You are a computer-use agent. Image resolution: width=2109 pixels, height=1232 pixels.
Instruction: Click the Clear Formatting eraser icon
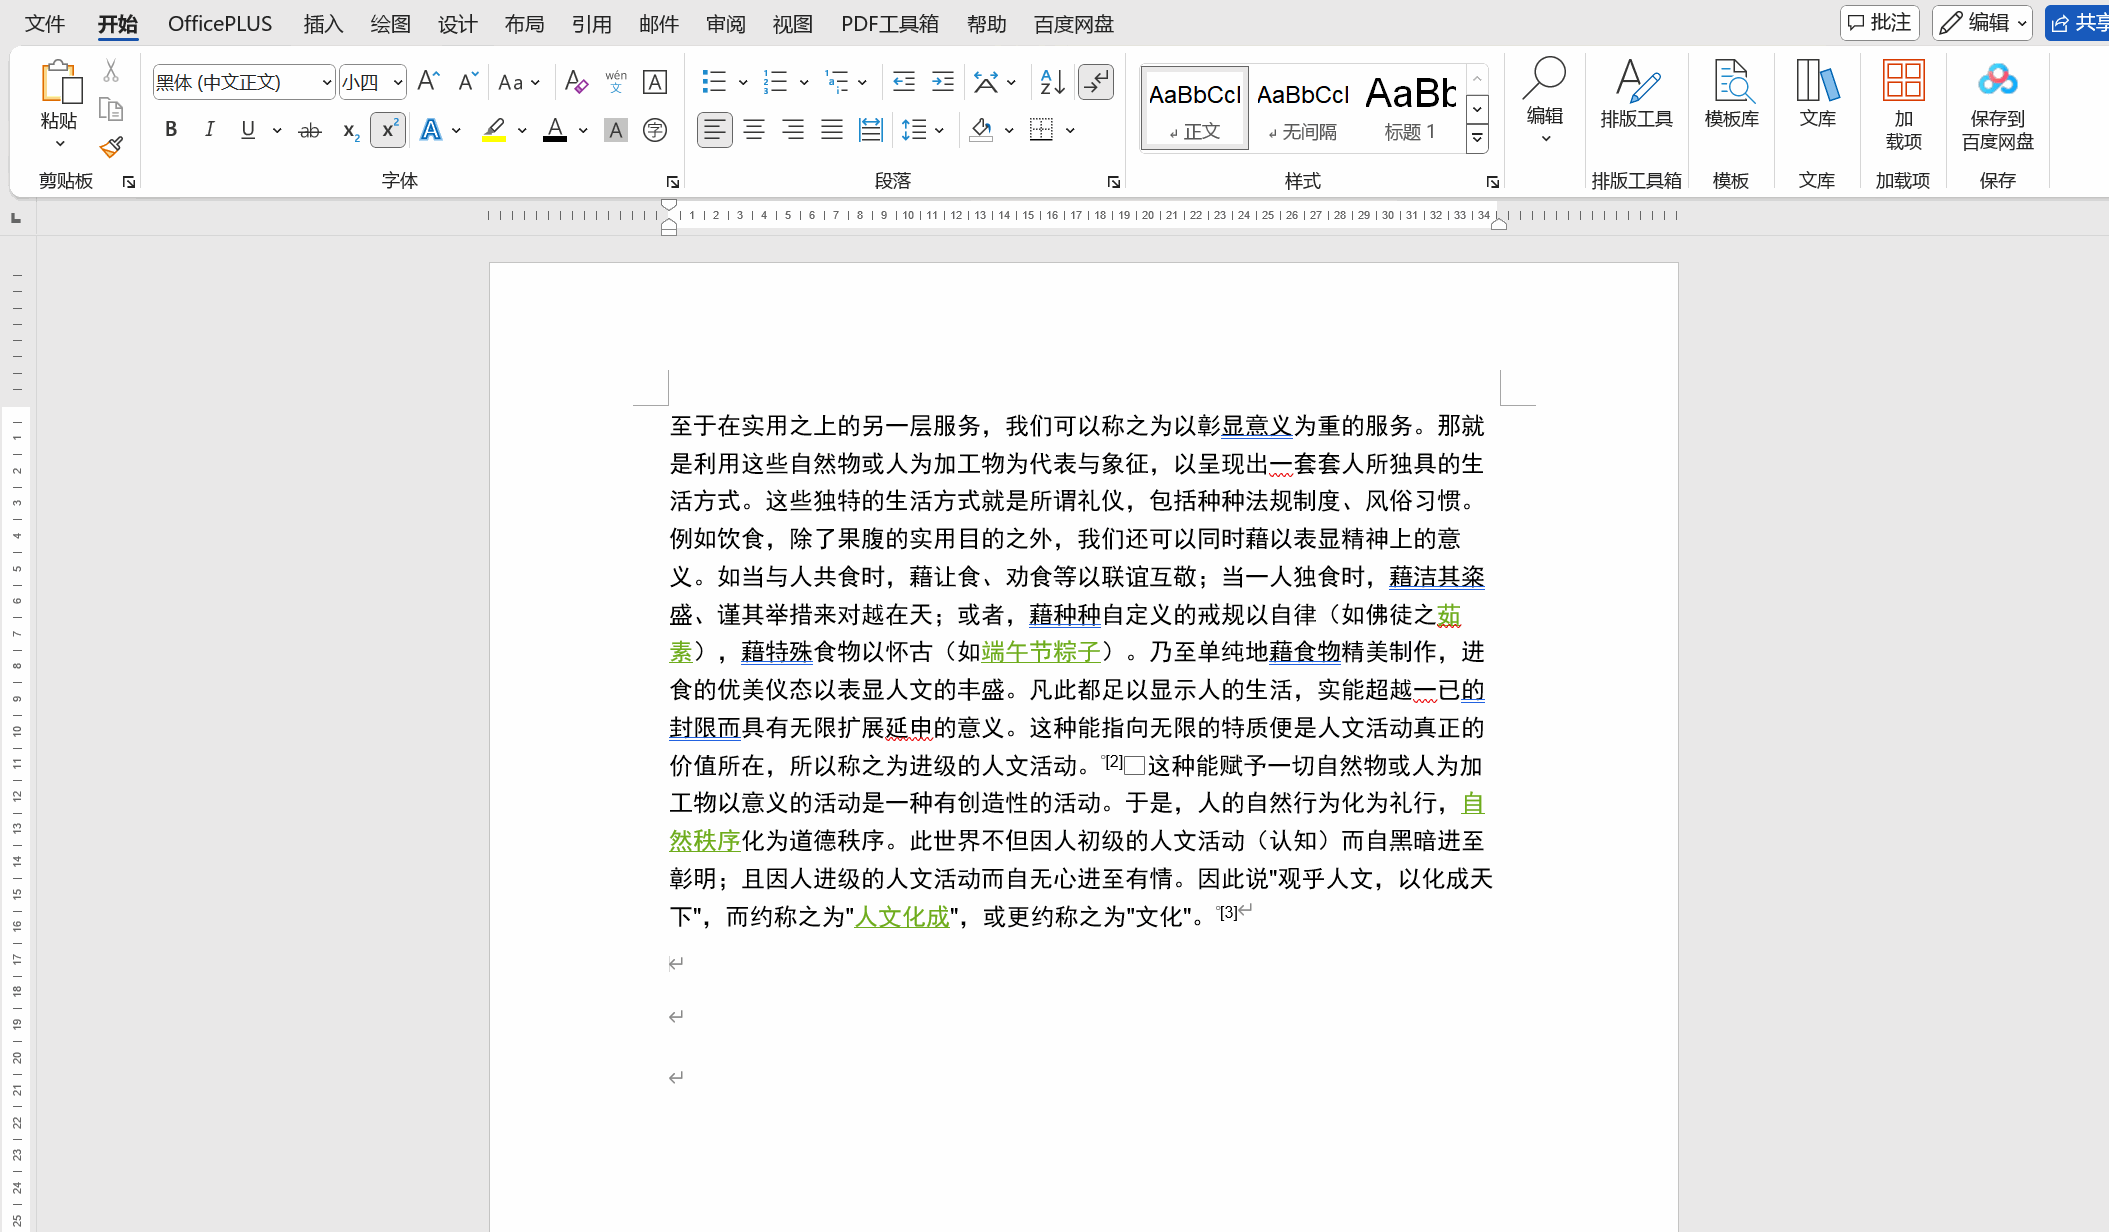pyautogui.click(x=576, y=82)
